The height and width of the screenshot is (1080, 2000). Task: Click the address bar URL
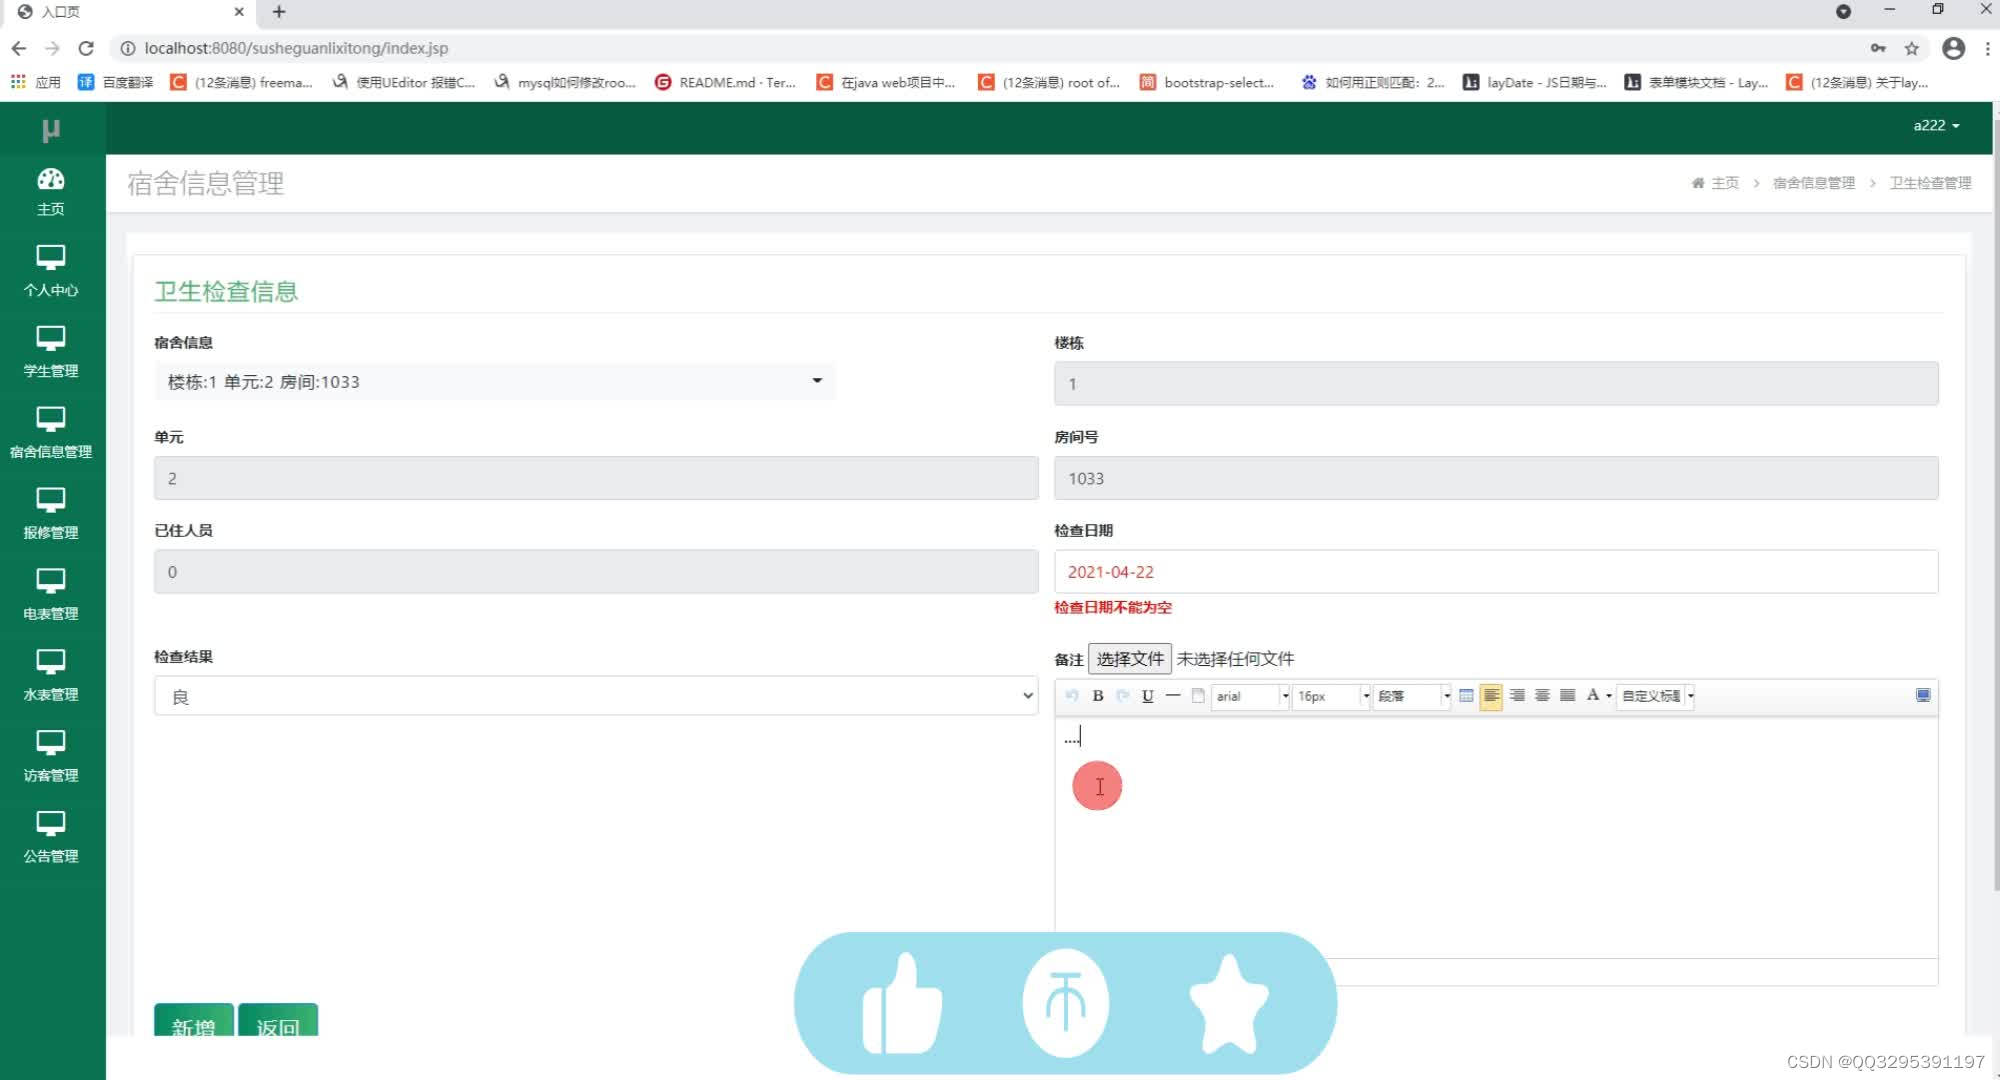(296, 48)
